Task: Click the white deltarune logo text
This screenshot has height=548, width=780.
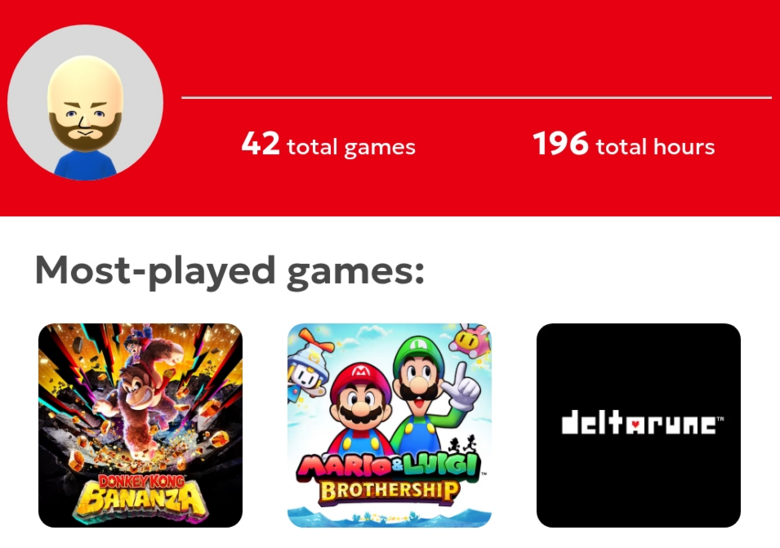Action: pyautogui.click(x=638, y=424)
